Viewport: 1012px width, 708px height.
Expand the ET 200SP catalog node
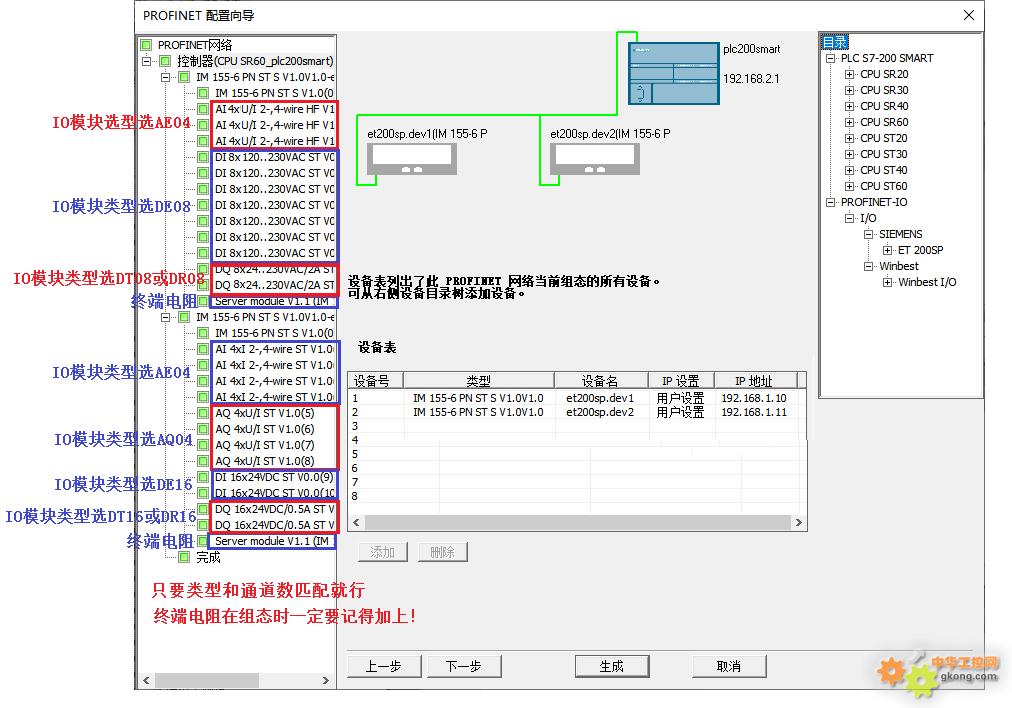click(887, 250)
